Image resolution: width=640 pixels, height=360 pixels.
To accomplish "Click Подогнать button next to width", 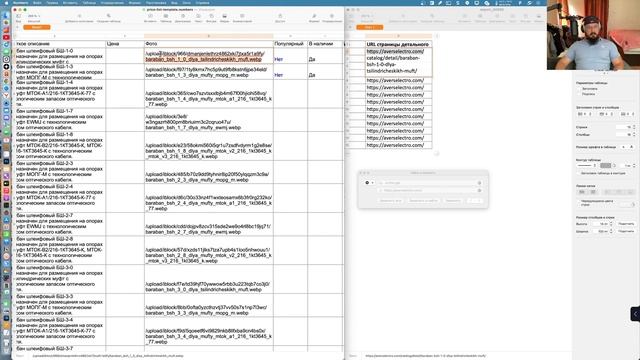I will click(627, 231).
